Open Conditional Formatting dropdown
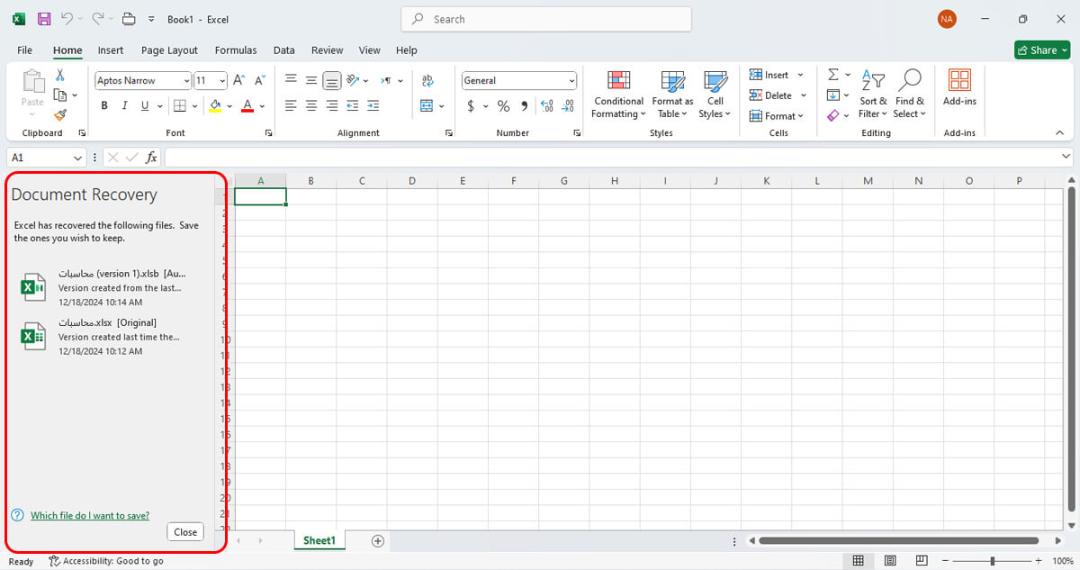The height and width of the screenshot is (570, 1080). click(619, 94)
